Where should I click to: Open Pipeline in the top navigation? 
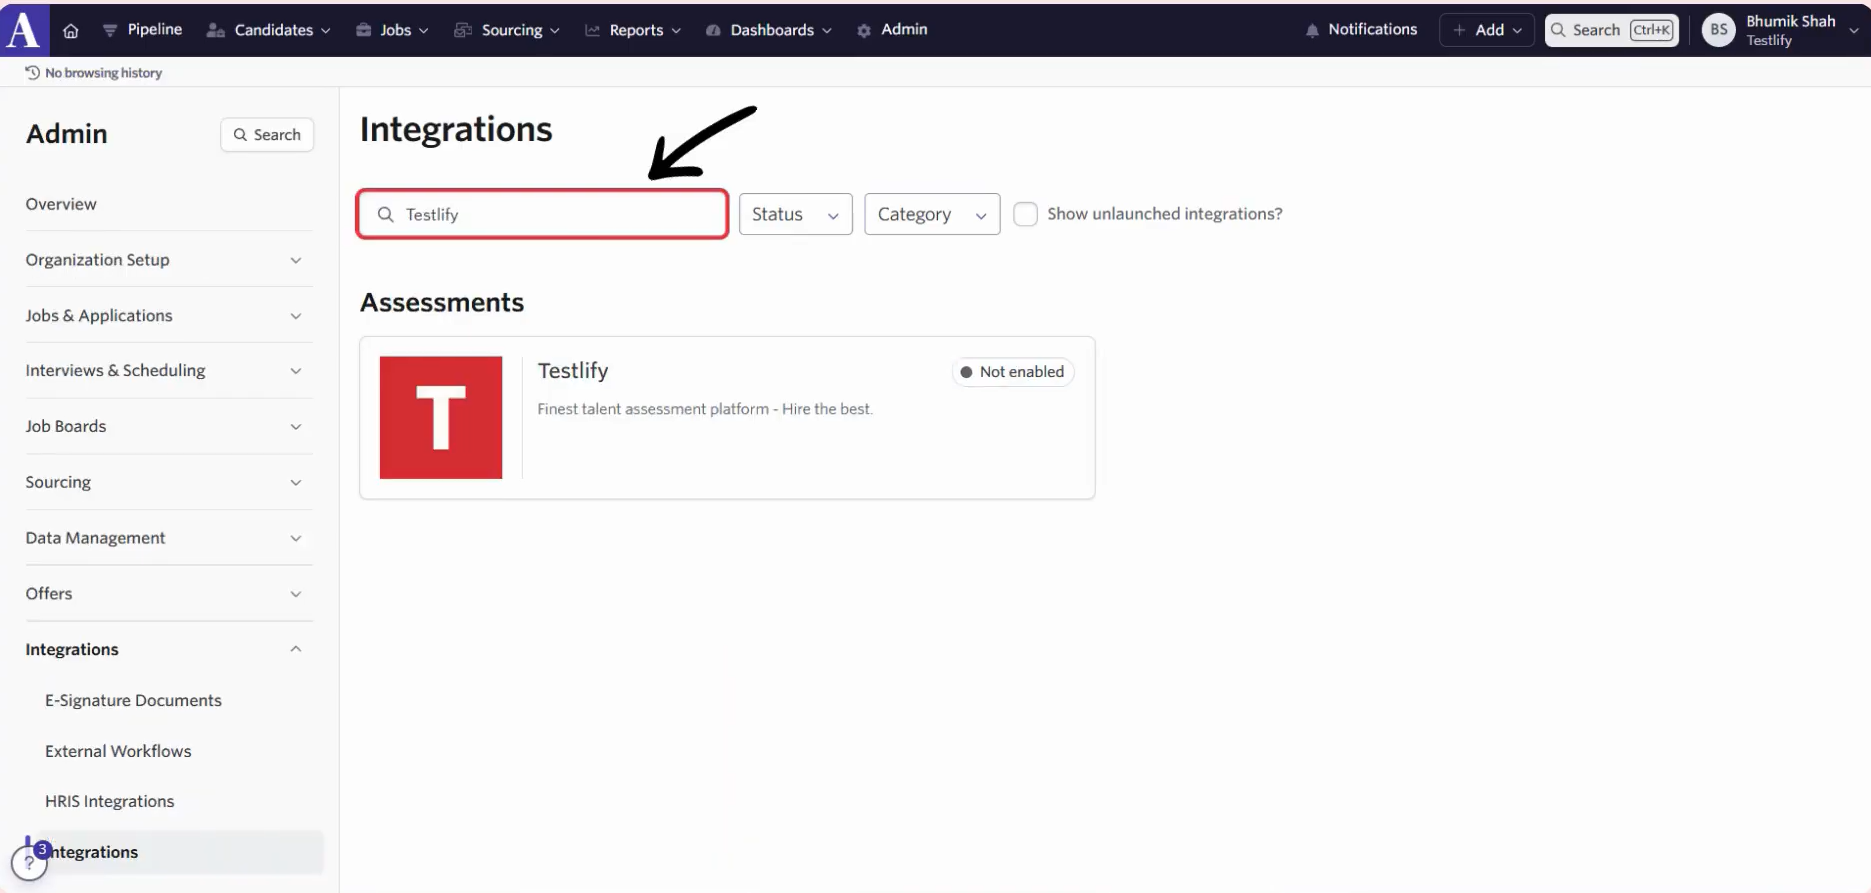[142, 30]
